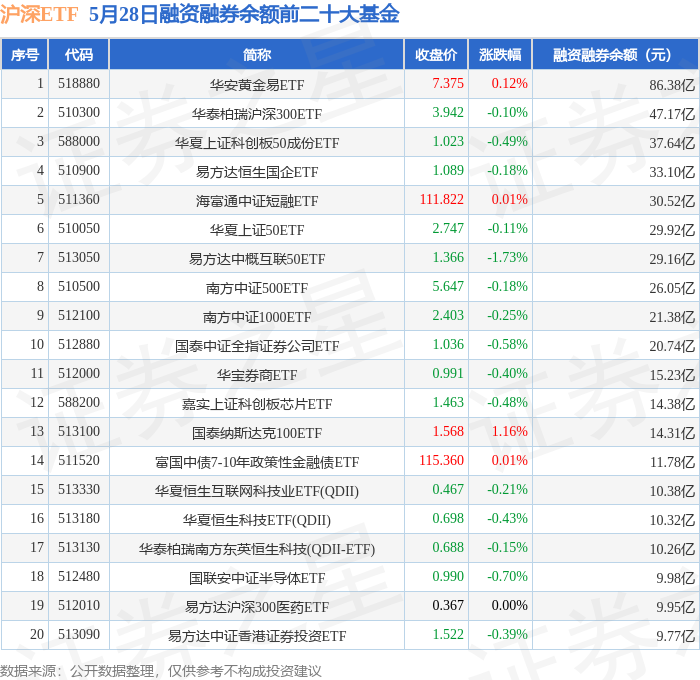
Task: Click the closing price 0.991
Action: pyautogui.click(x=448, y=374)
